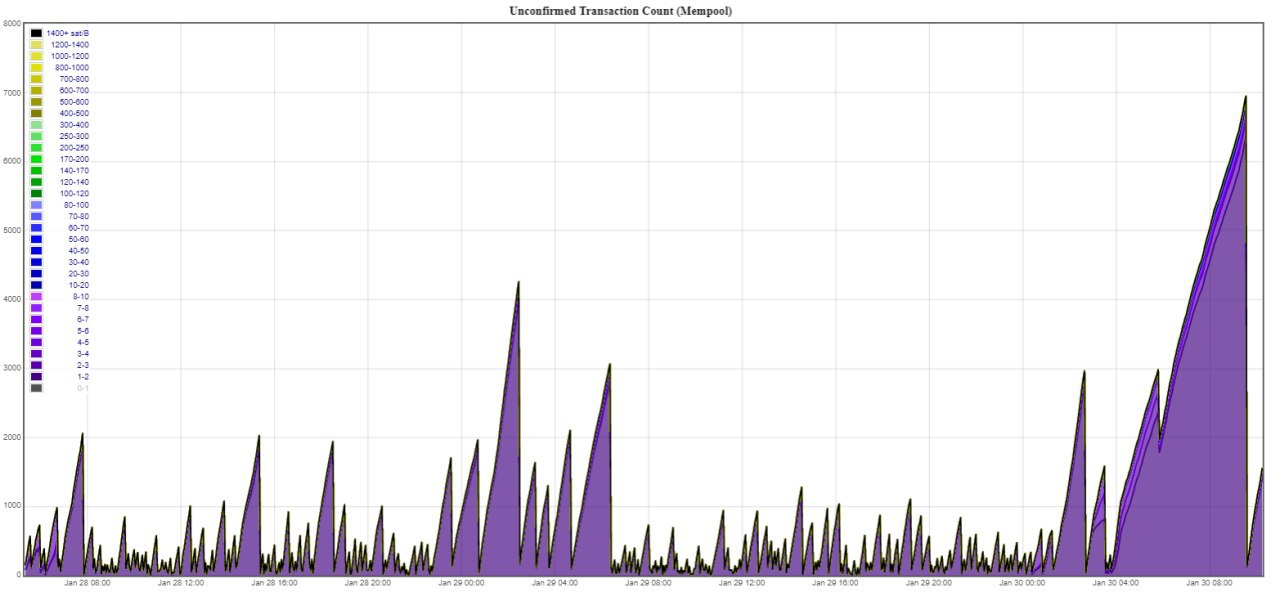Click the Jan 30 04:00 axis label
Screen dimensions: 1280x592
pos(1116,582)
